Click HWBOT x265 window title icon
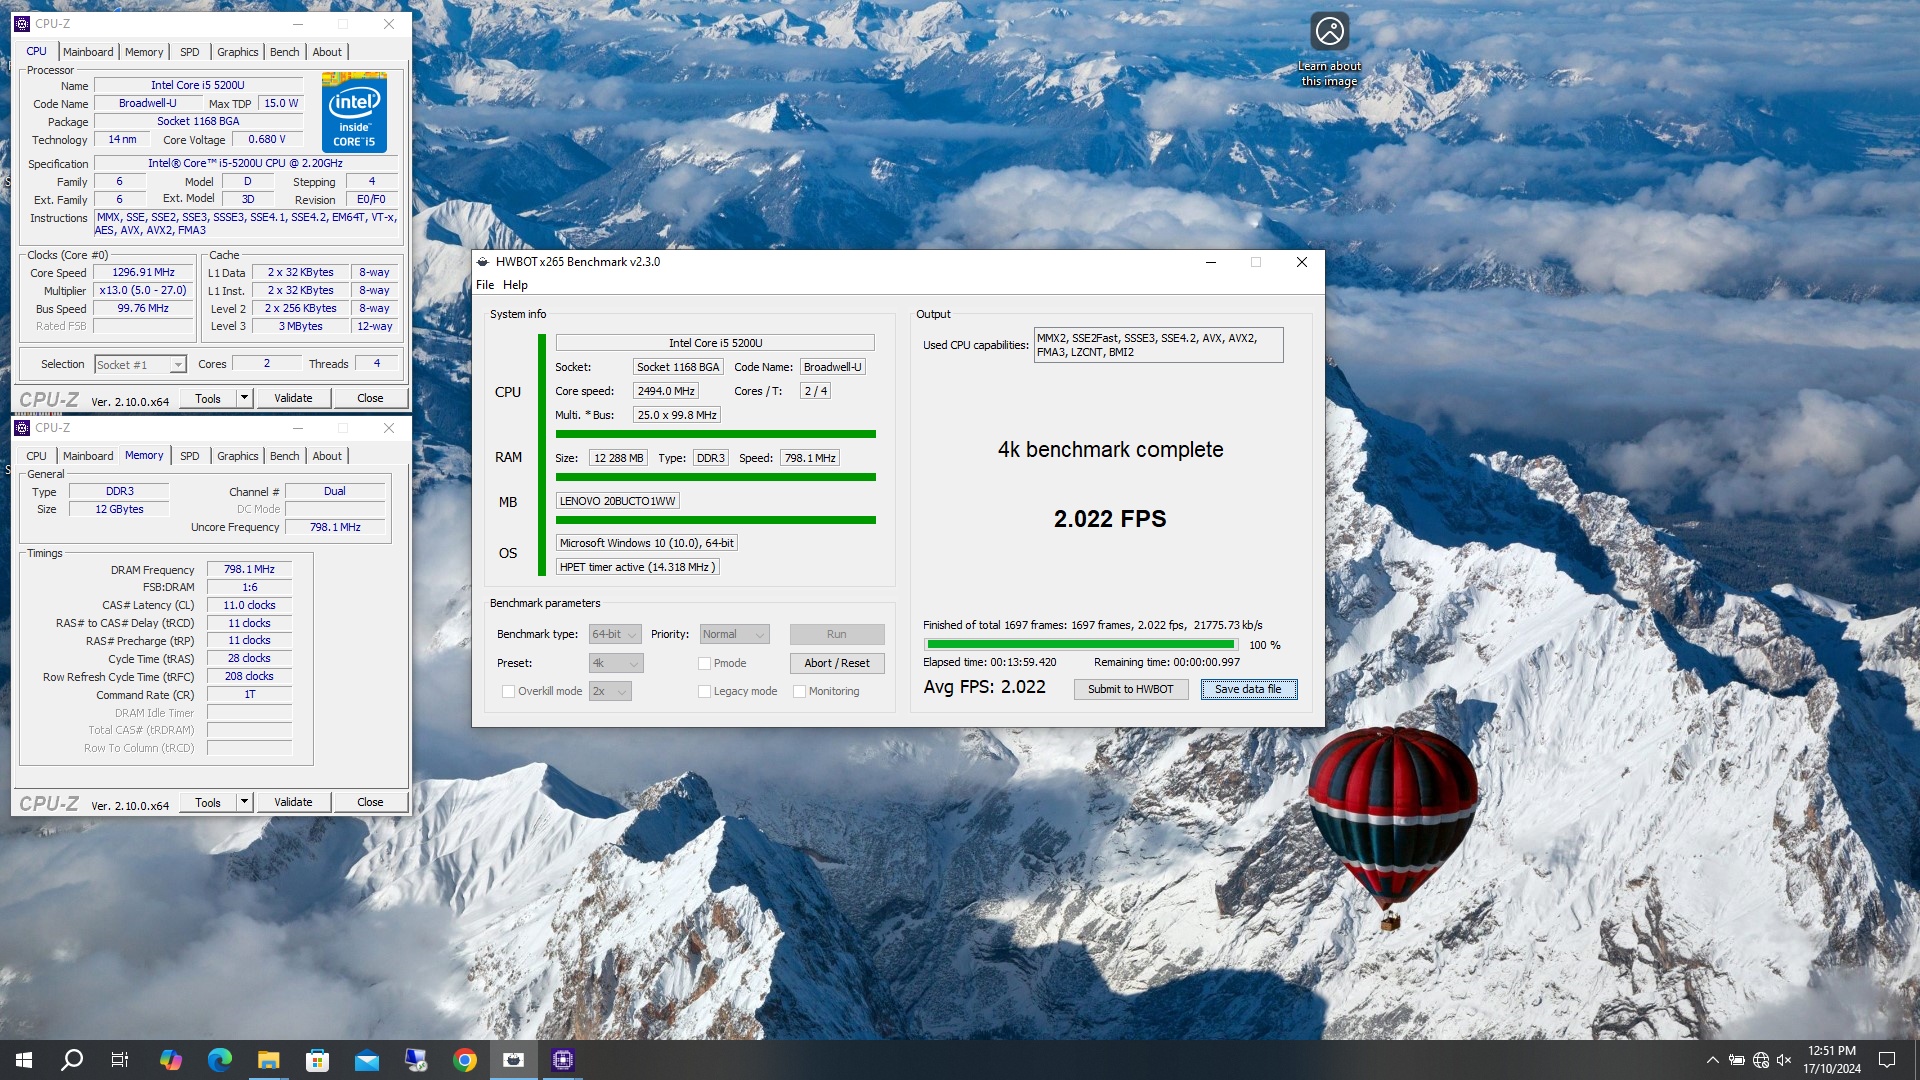Viewport: 1920px width, 1080px height. click(483, 262)
